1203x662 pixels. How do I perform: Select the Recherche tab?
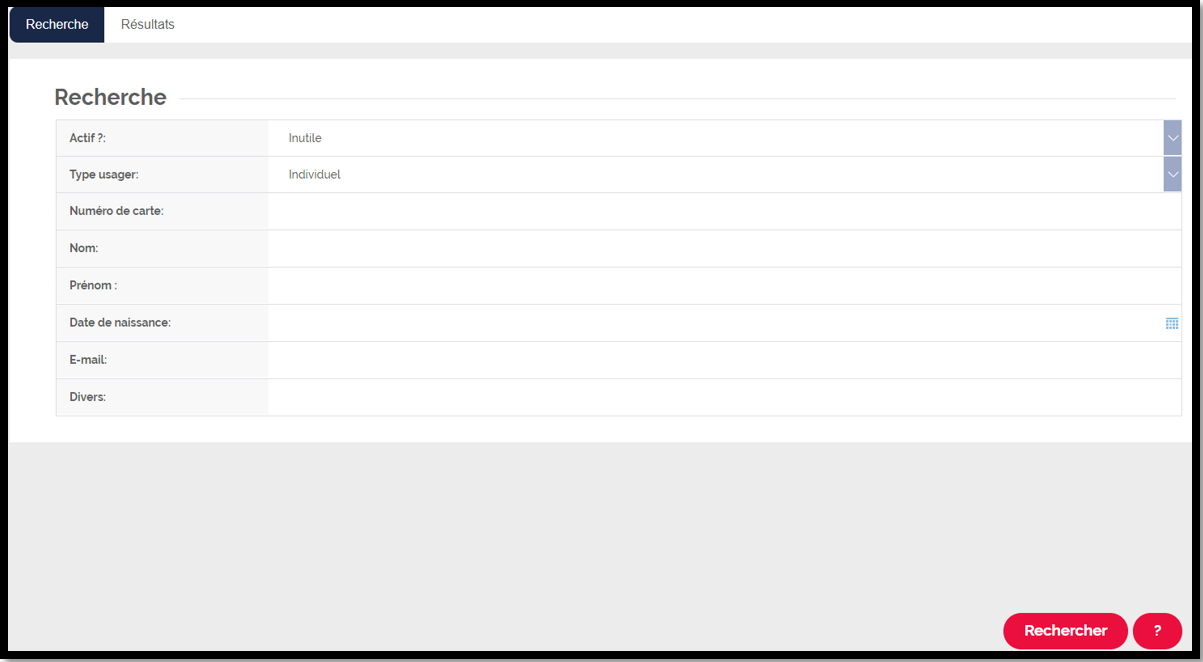57,24
